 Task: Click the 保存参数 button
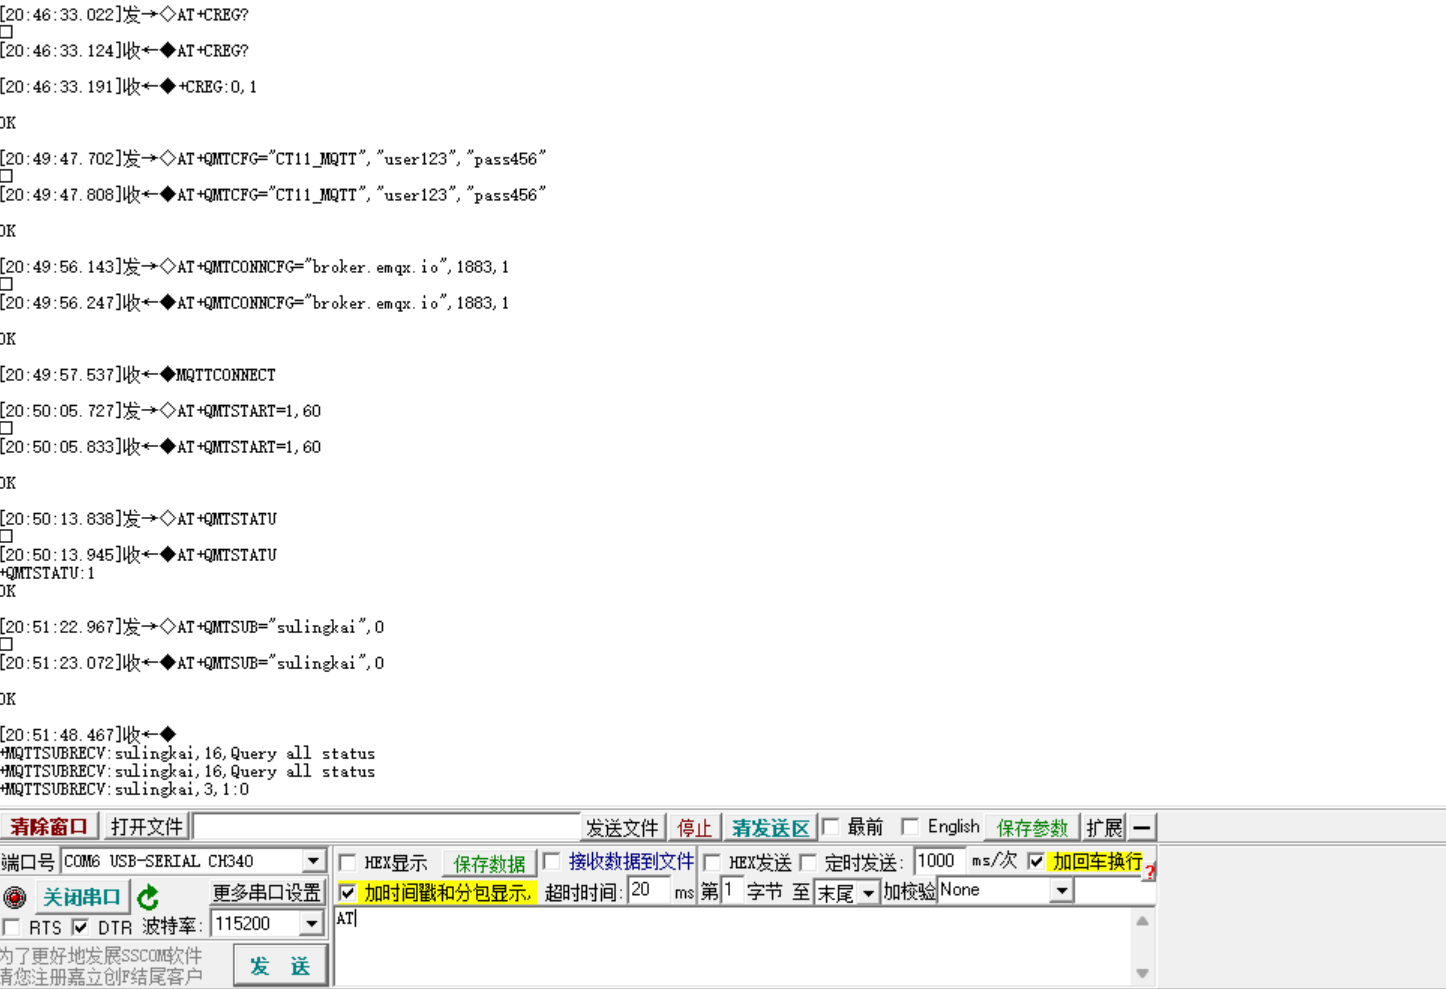tap(1032, 827)
